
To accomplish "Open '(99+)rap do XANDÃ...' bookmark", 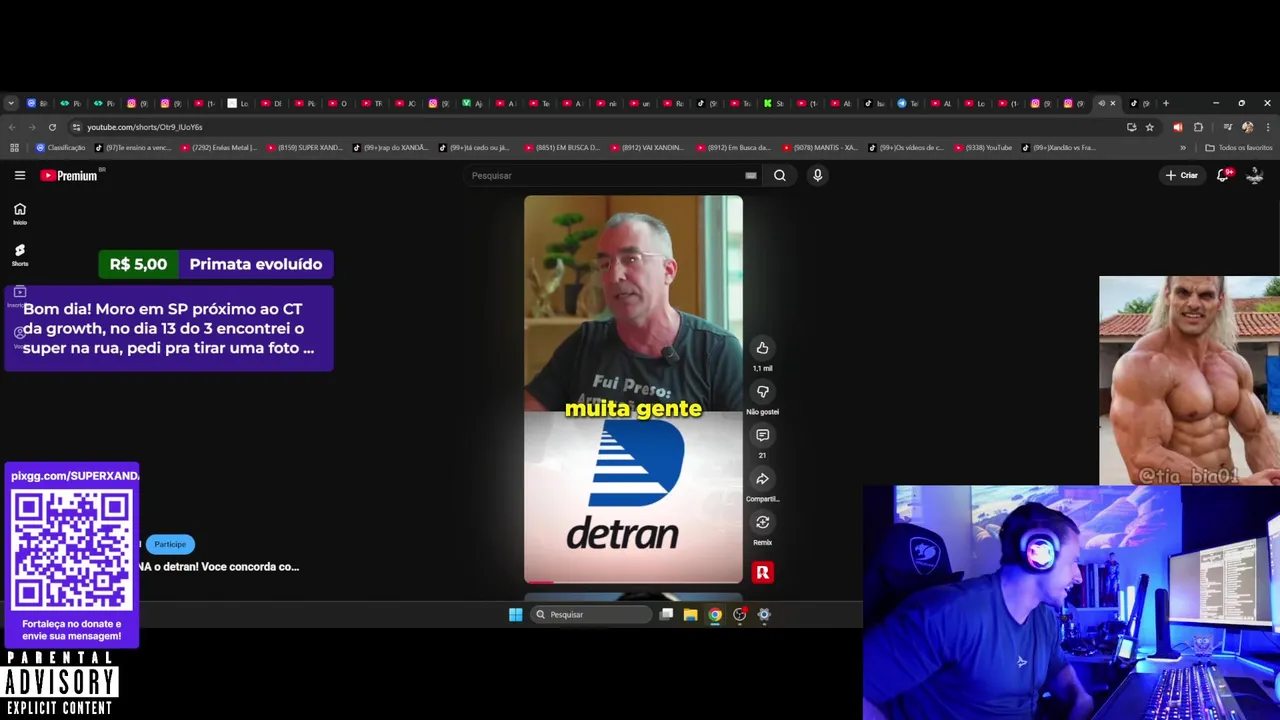I will tap(390, 148).
